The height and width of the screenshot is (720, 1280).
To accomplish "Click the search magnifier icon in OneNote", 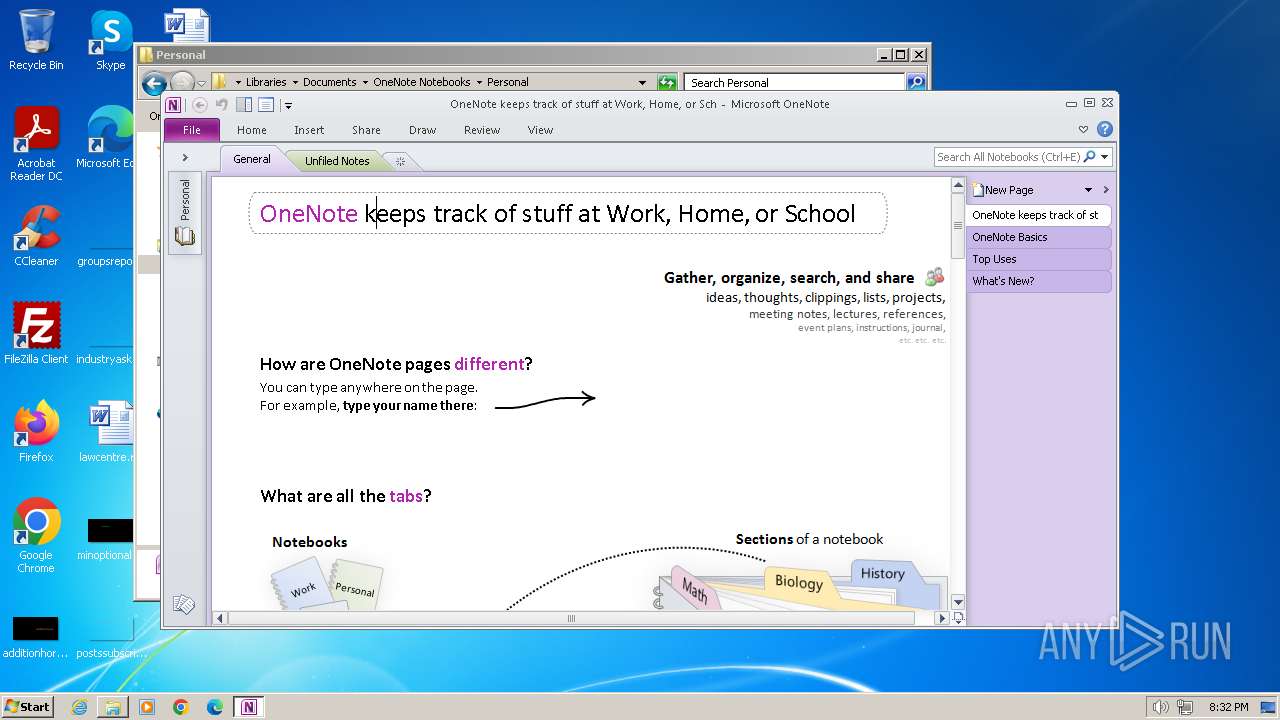I will coord(1090,157).
